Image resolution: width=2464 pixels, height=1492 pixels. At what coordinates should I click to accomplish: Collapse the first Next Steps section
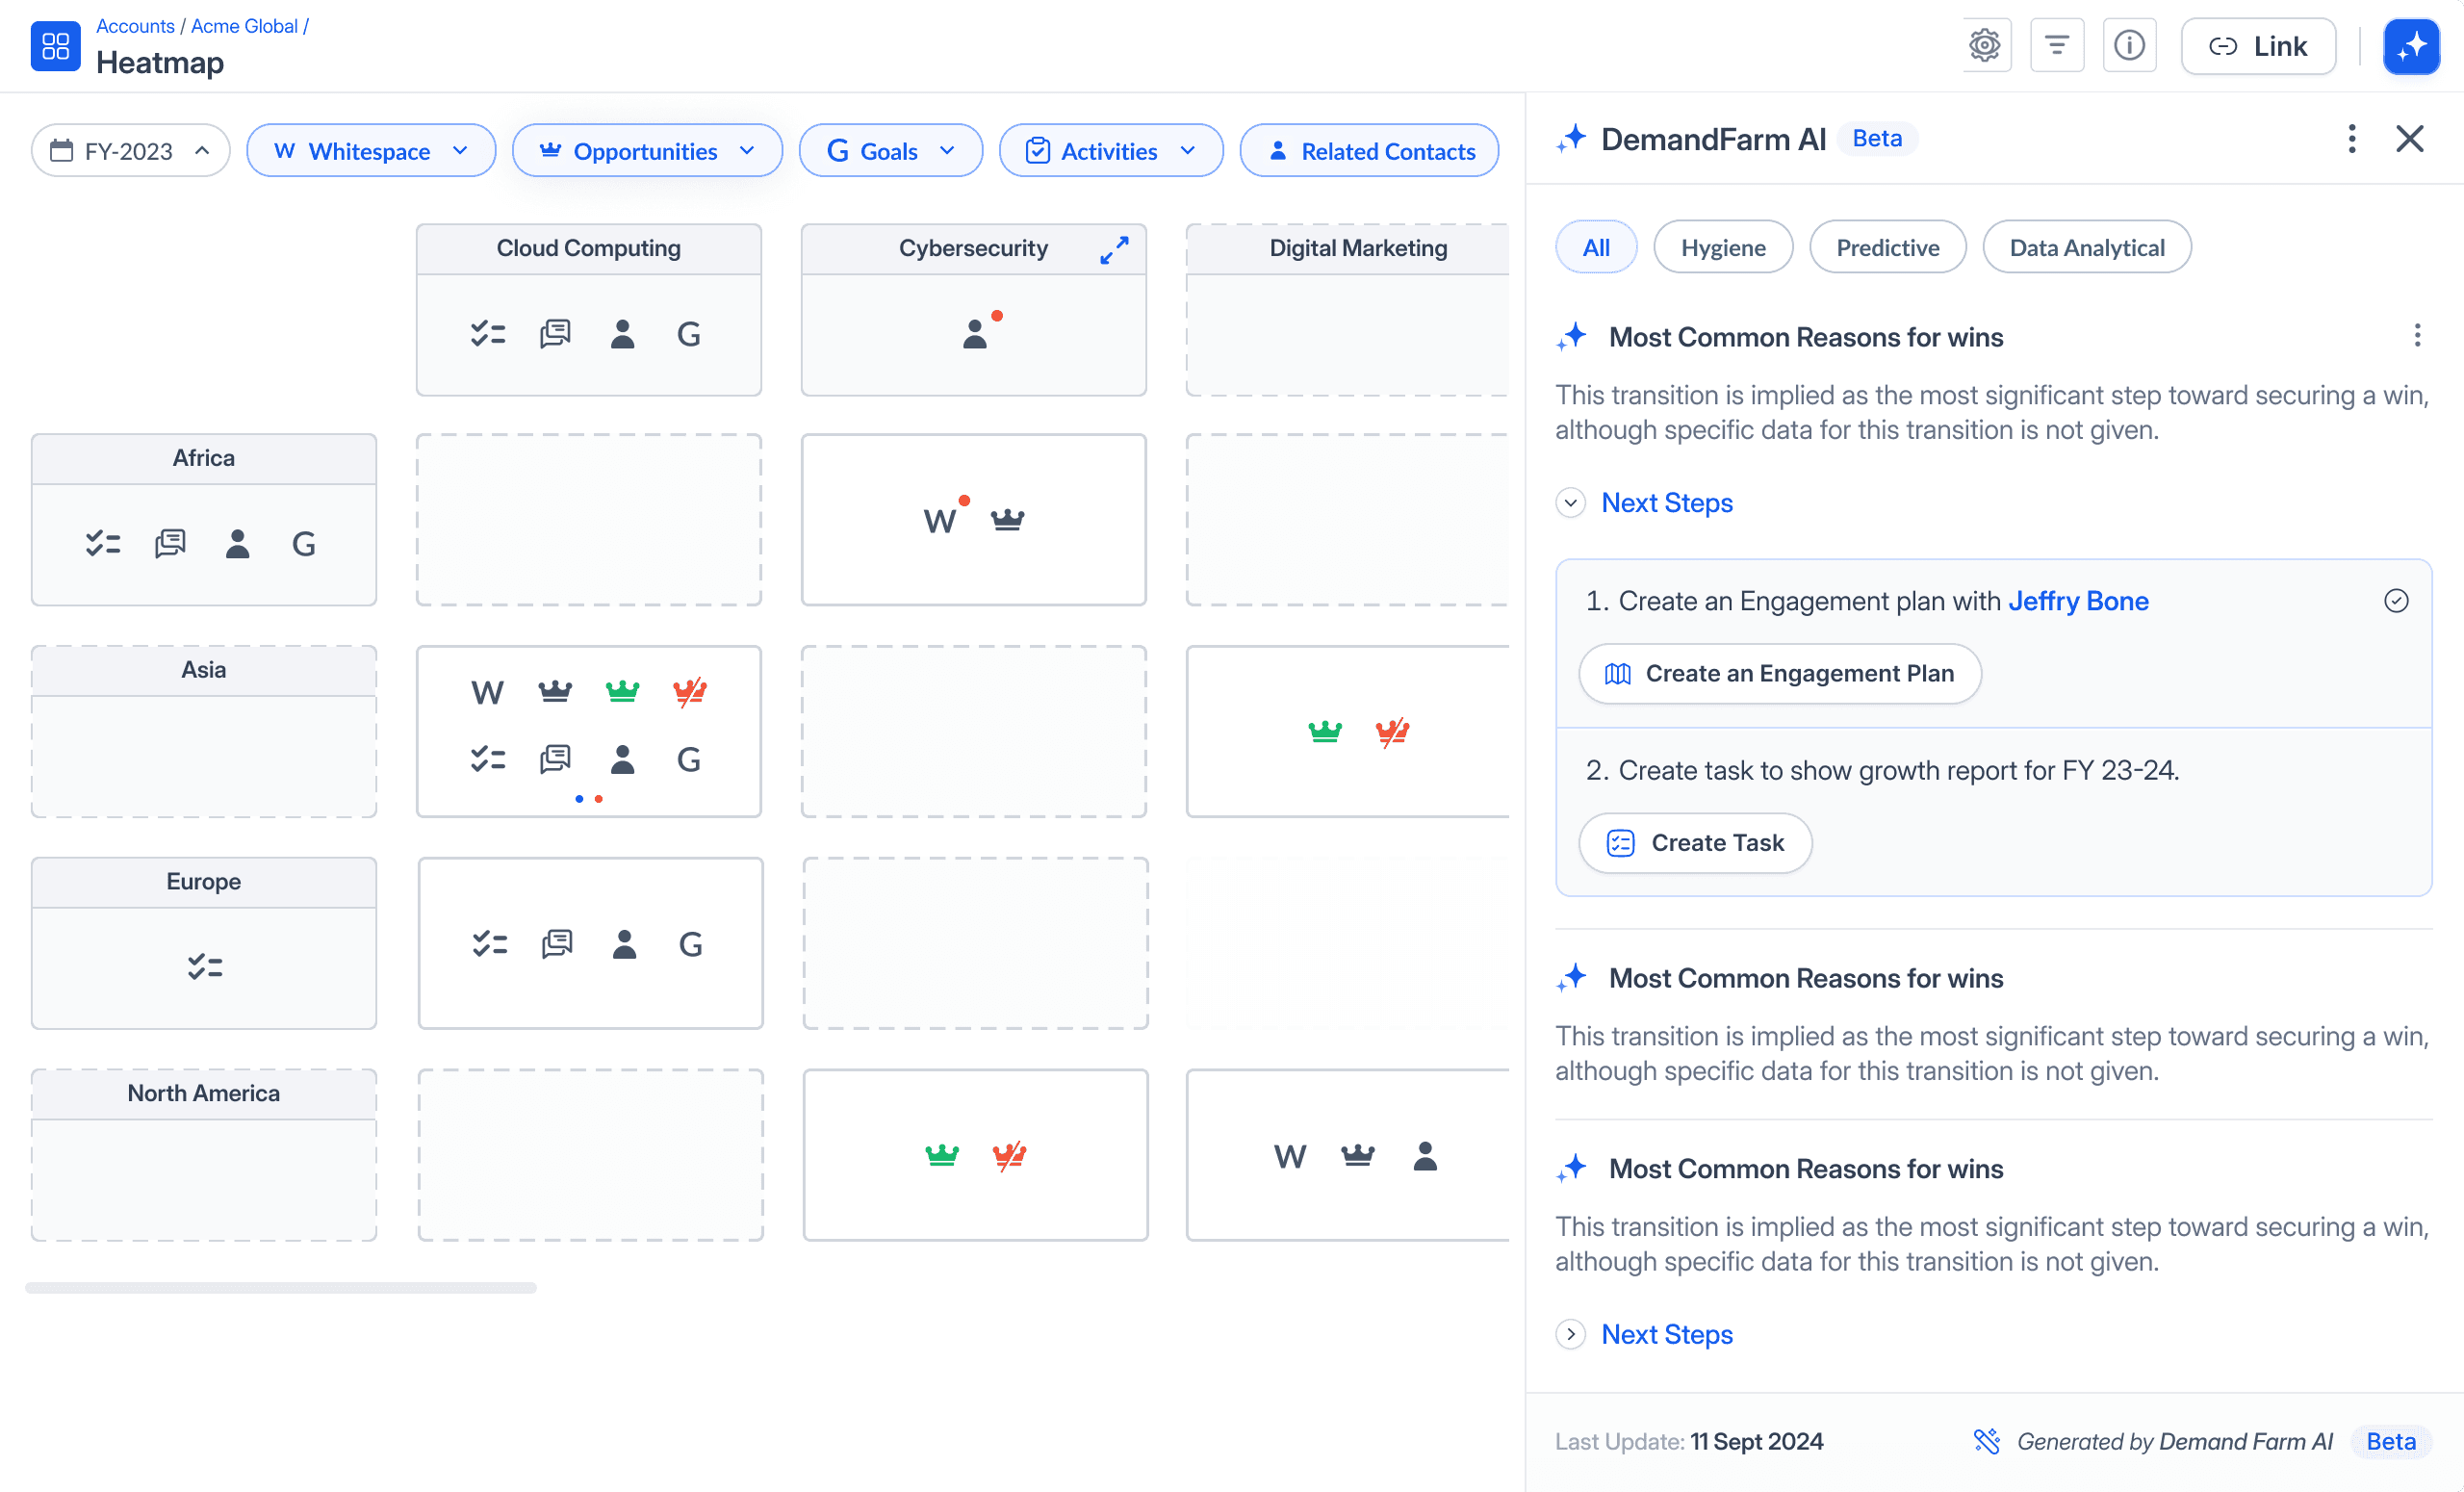coord(1570,503)
